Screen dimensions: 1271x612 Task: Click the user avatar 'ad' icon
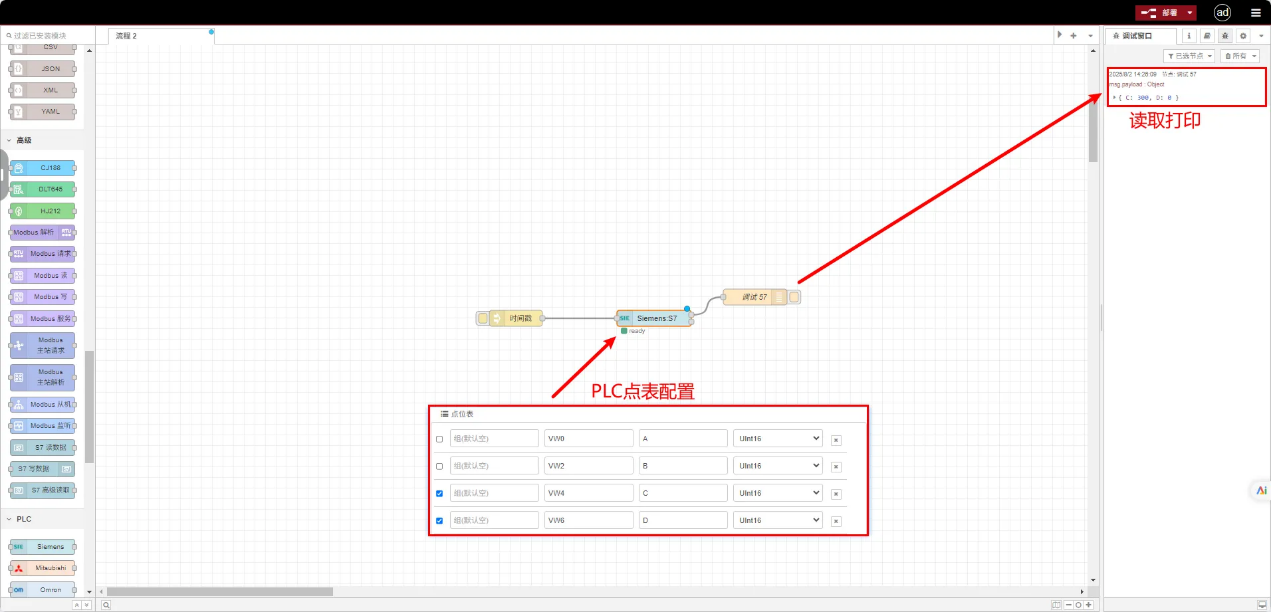(x=1222, y=12)
